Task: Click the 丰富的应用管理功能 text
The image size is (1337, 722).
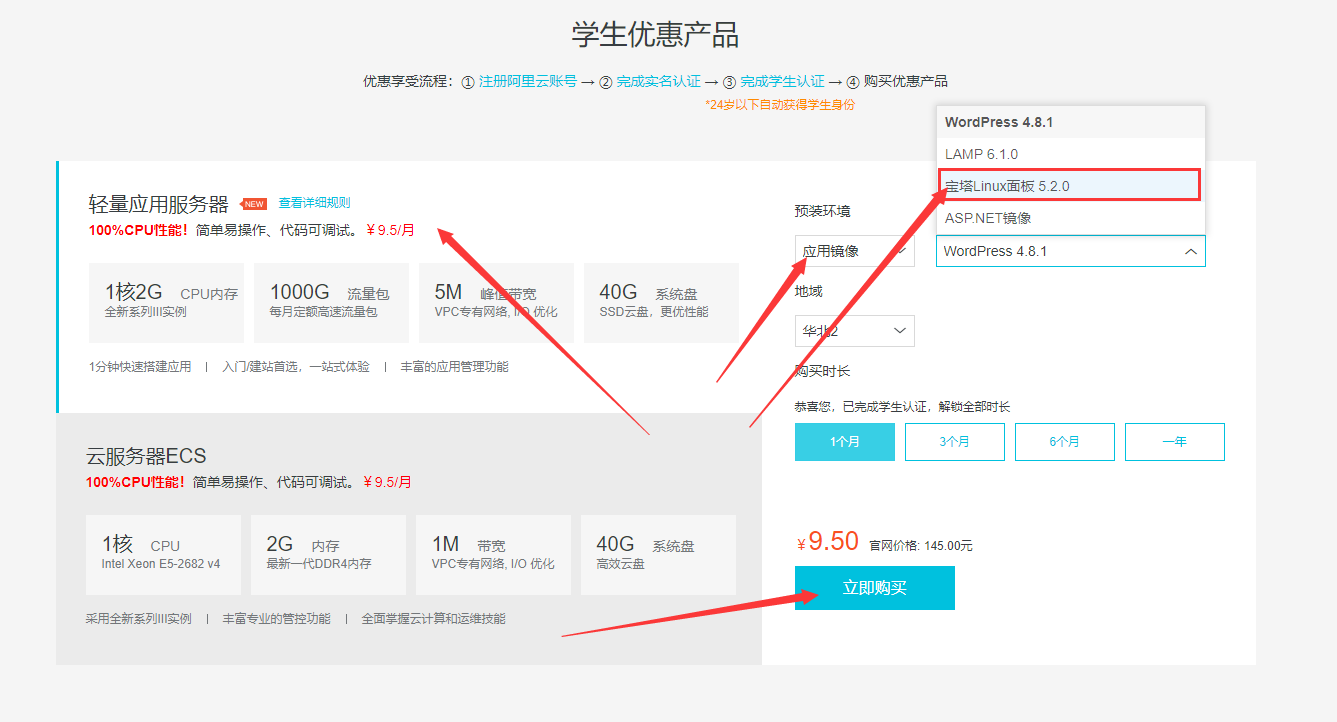Action: [454, 367]
